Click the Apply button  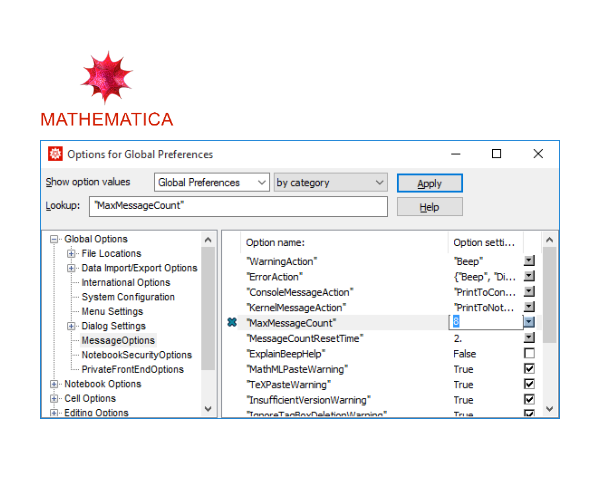(x=430, y=183)
